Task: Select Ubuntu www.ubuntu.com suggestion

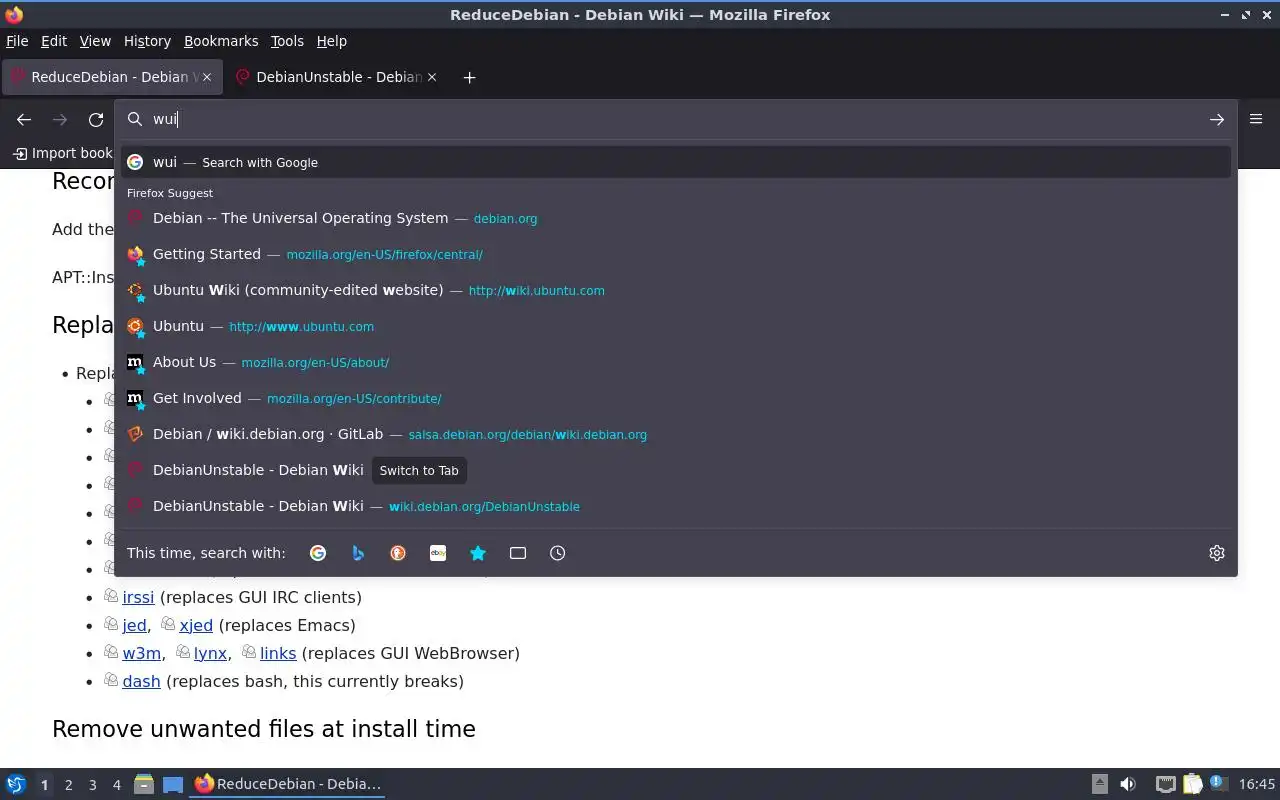Action: pos(676,326)
